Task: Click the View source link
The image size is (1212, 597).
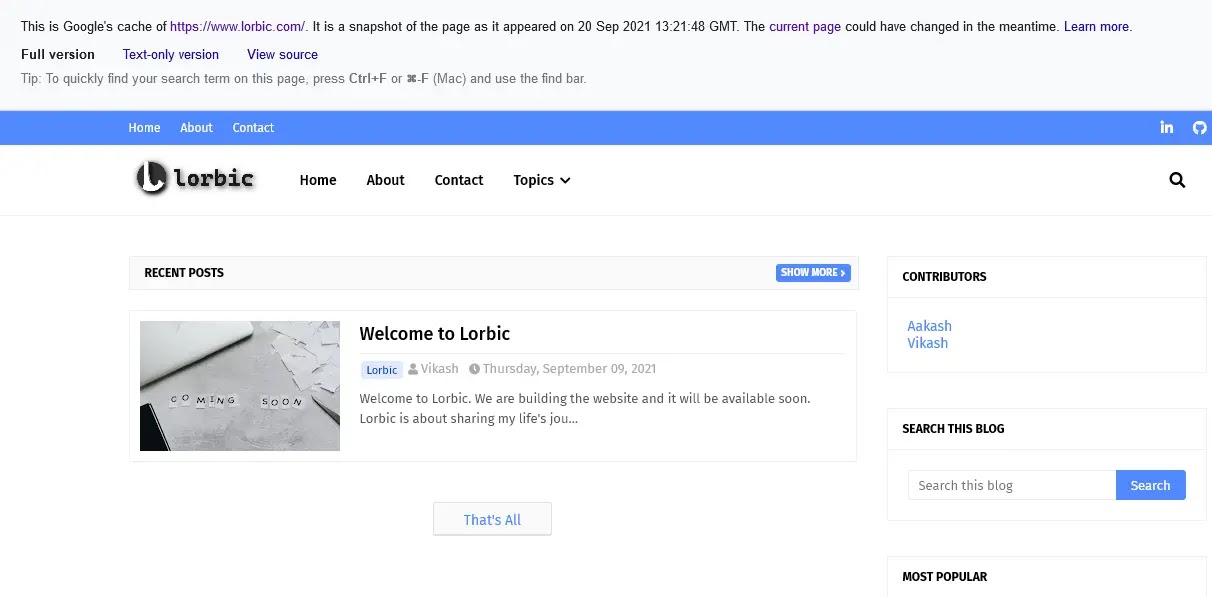Action: click(x=283, y=55)
